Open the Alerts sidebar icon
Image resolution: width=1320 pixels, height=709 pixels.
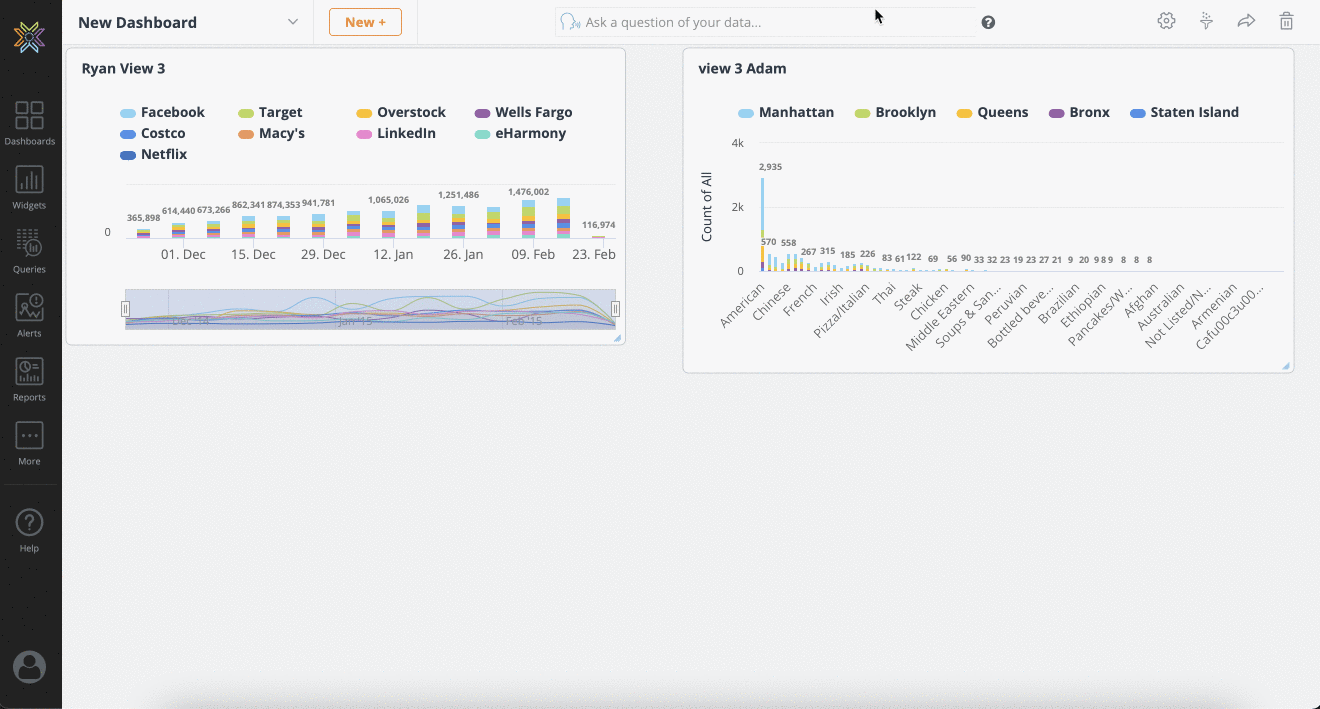[29, 314]
